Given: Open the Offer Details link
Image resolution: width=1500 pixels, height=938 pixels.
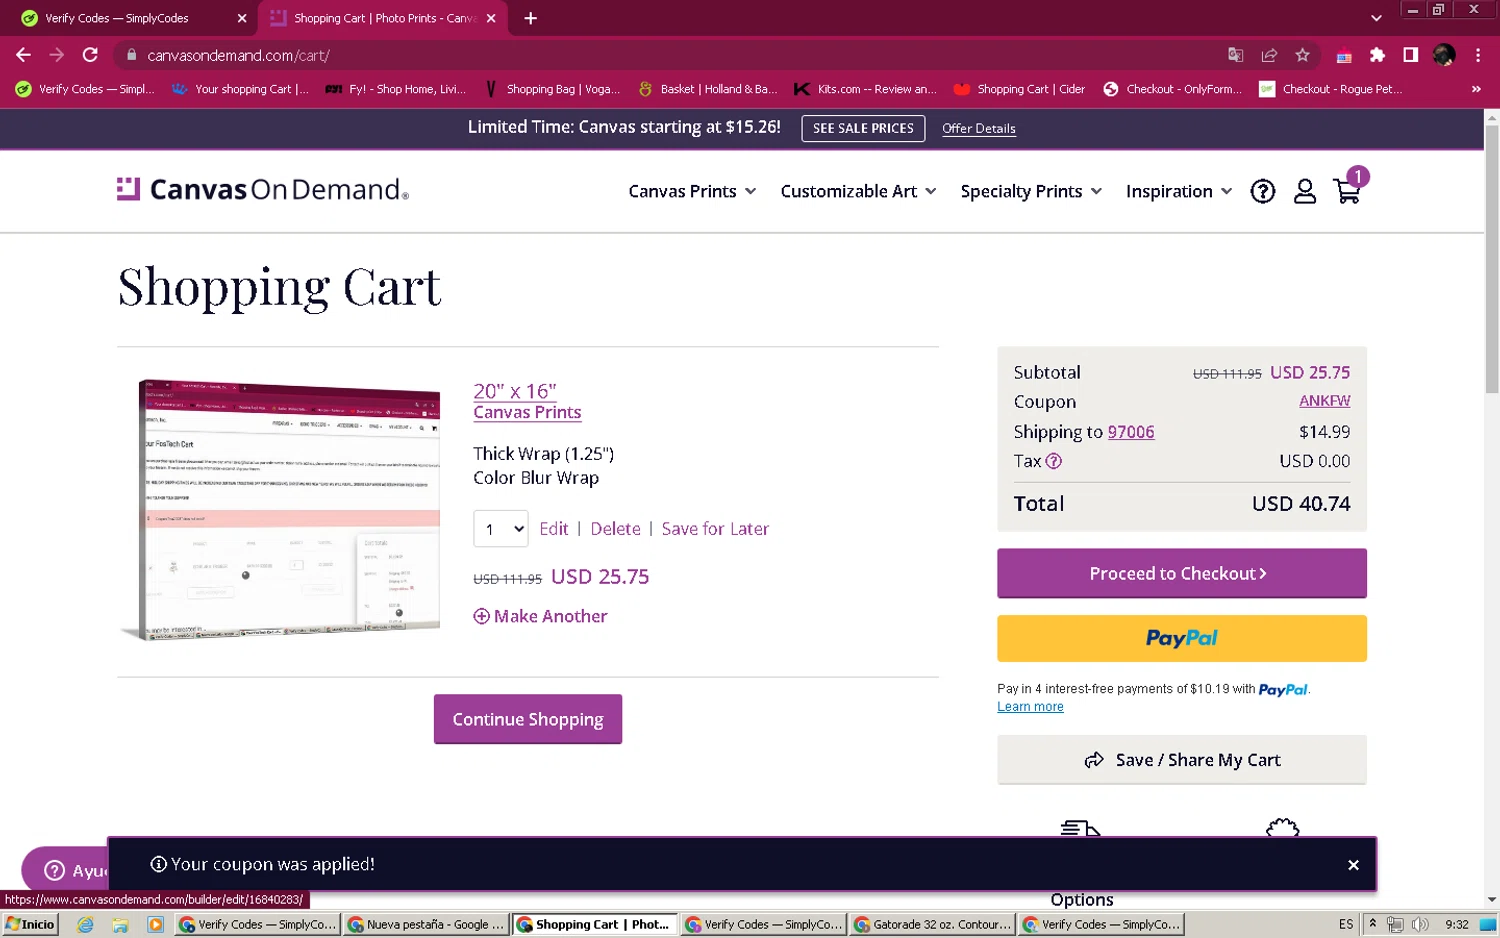Looking at the screenshot, I should 978,128.
